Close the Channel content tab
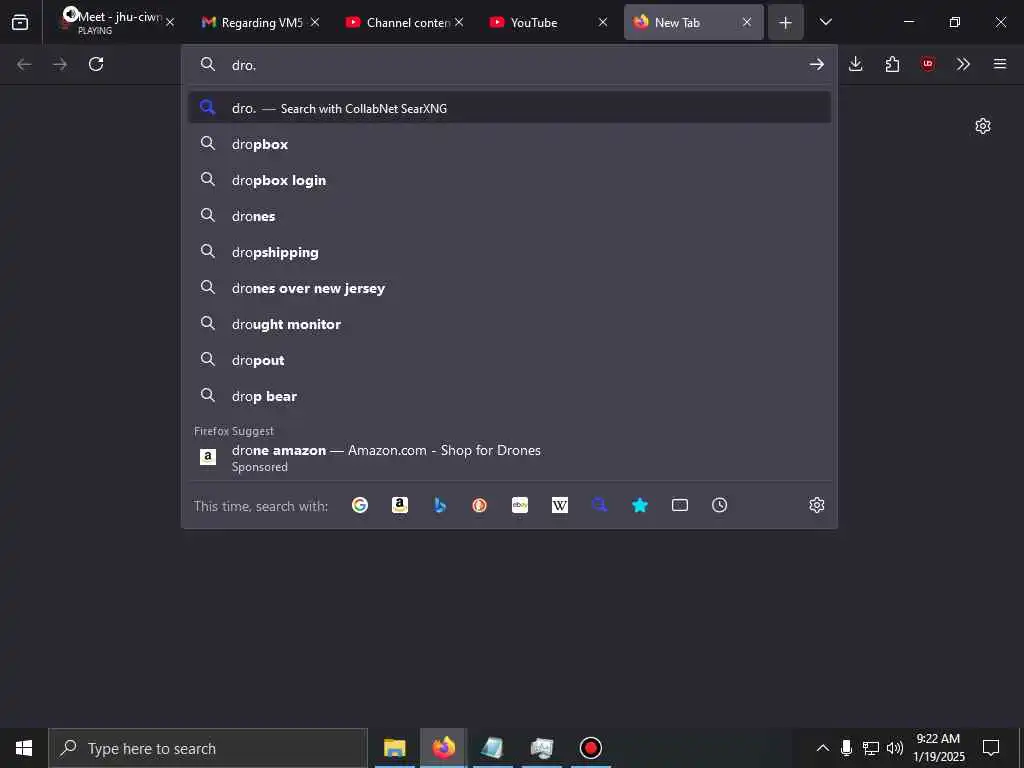Image resolution: width=1024 pixels, height=768 pixels. point(459,22)
